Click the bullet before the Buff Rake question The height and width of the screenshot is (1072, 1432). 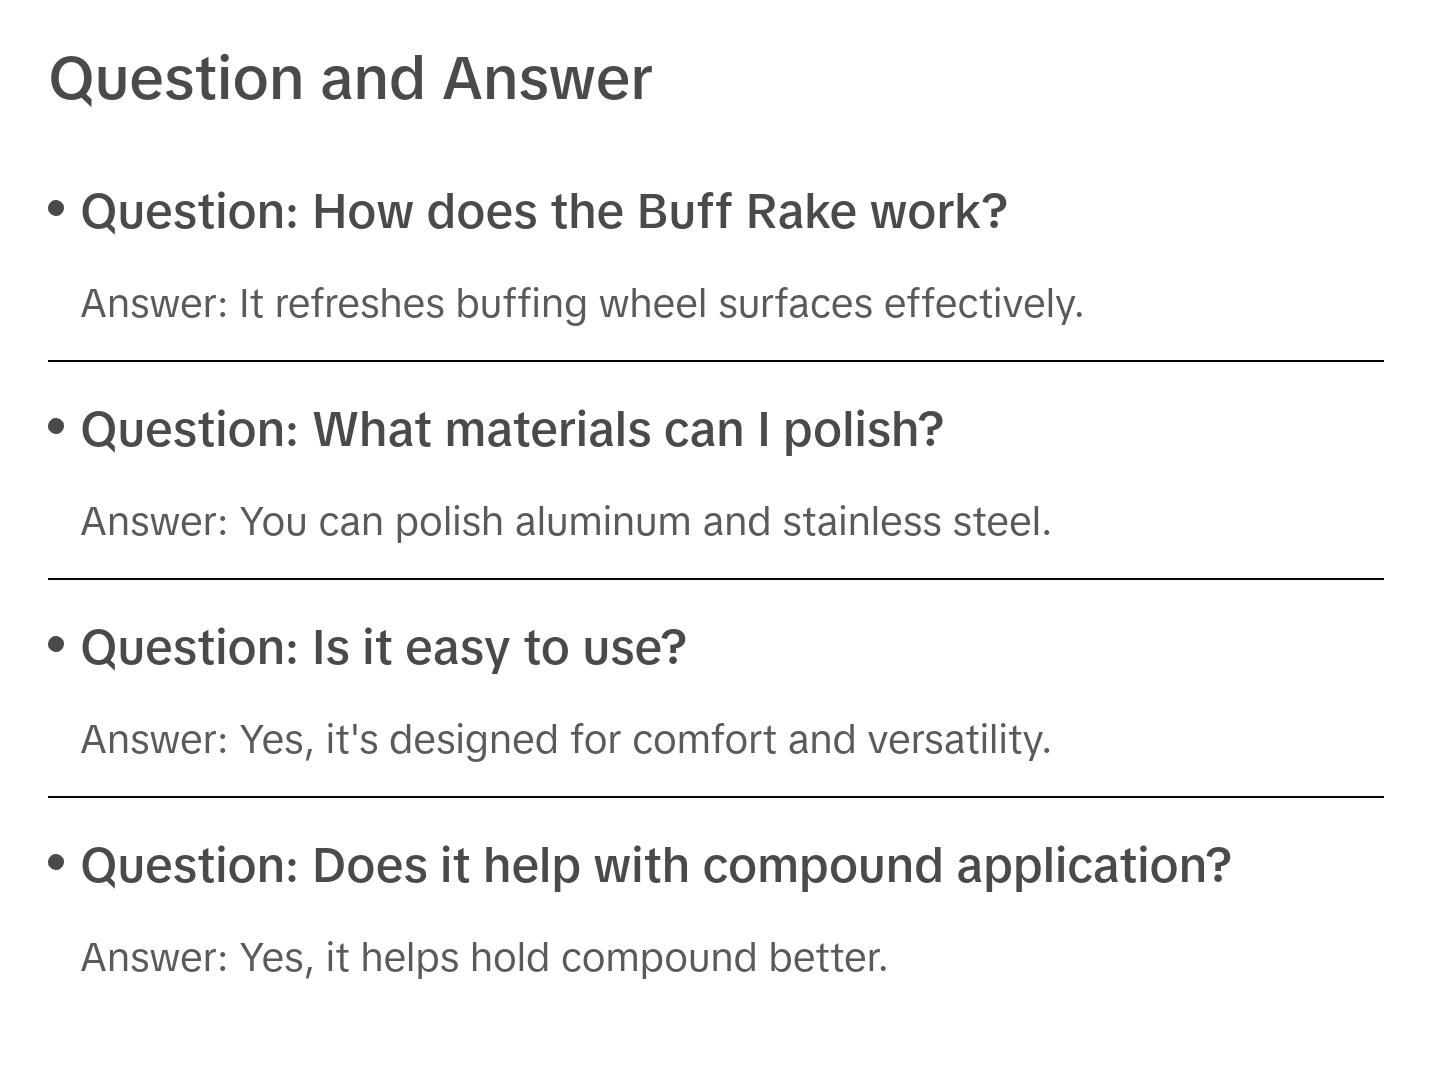(x=57, y=208)
